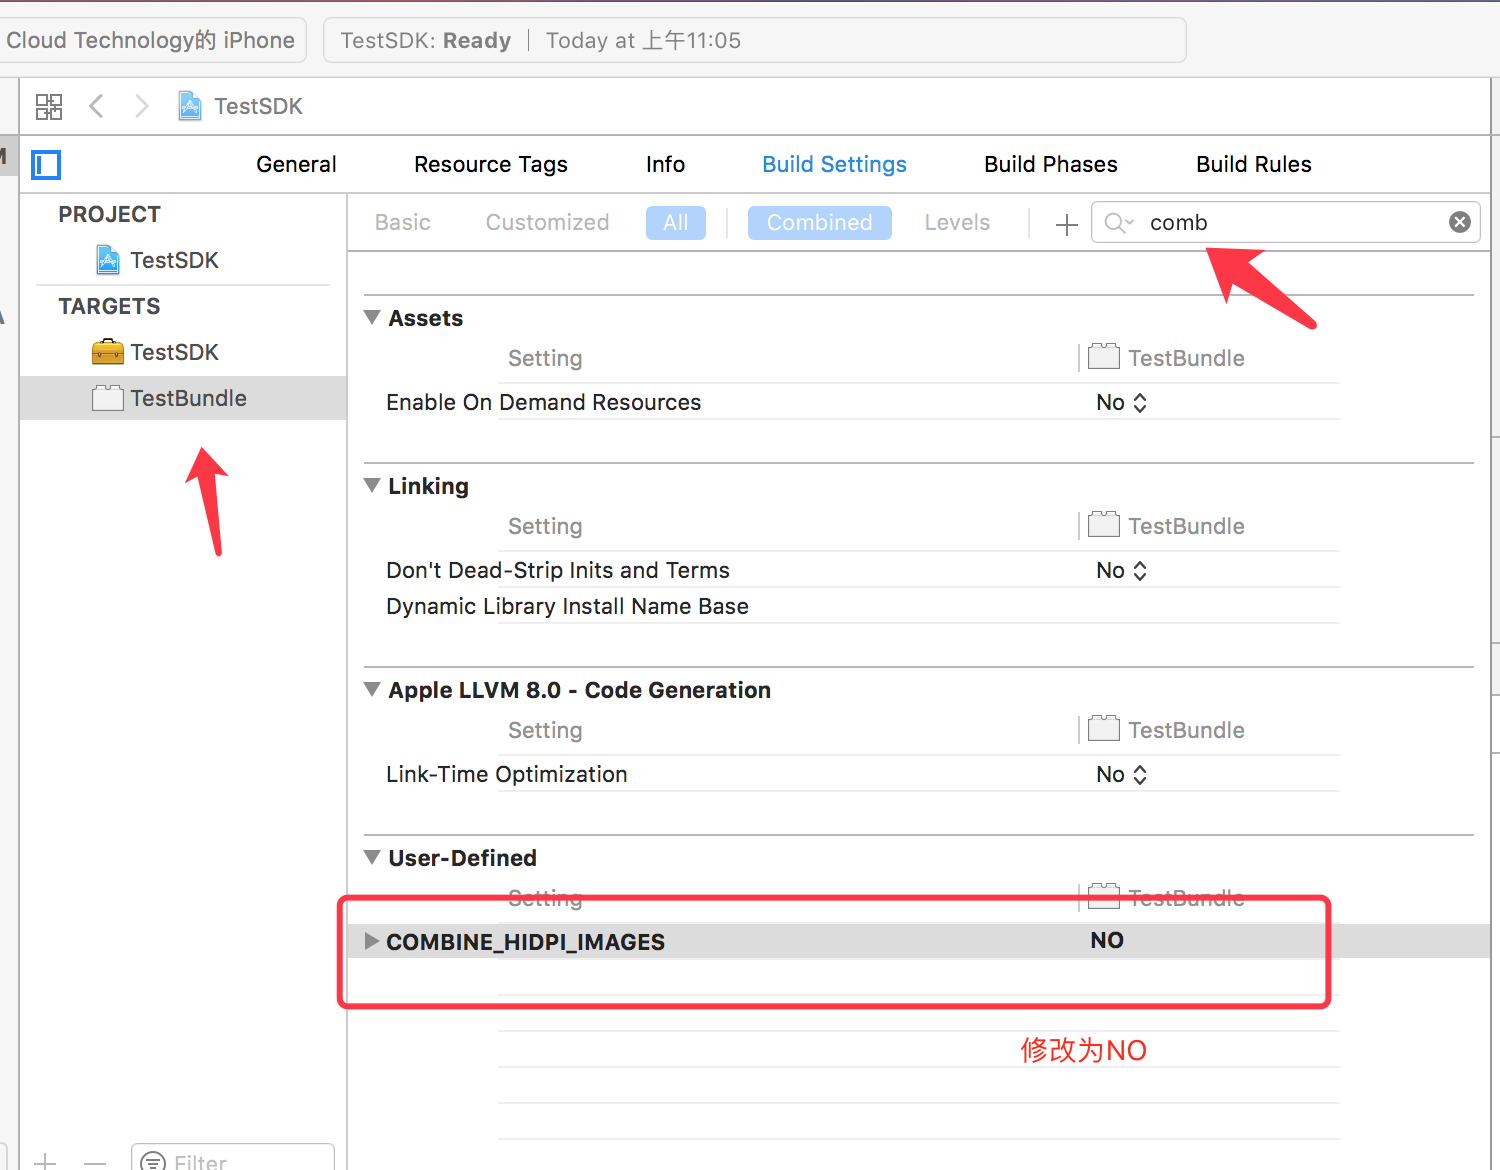Collapse the Assets section
The image size is (1500, 1170).
[x=372, y=317]
